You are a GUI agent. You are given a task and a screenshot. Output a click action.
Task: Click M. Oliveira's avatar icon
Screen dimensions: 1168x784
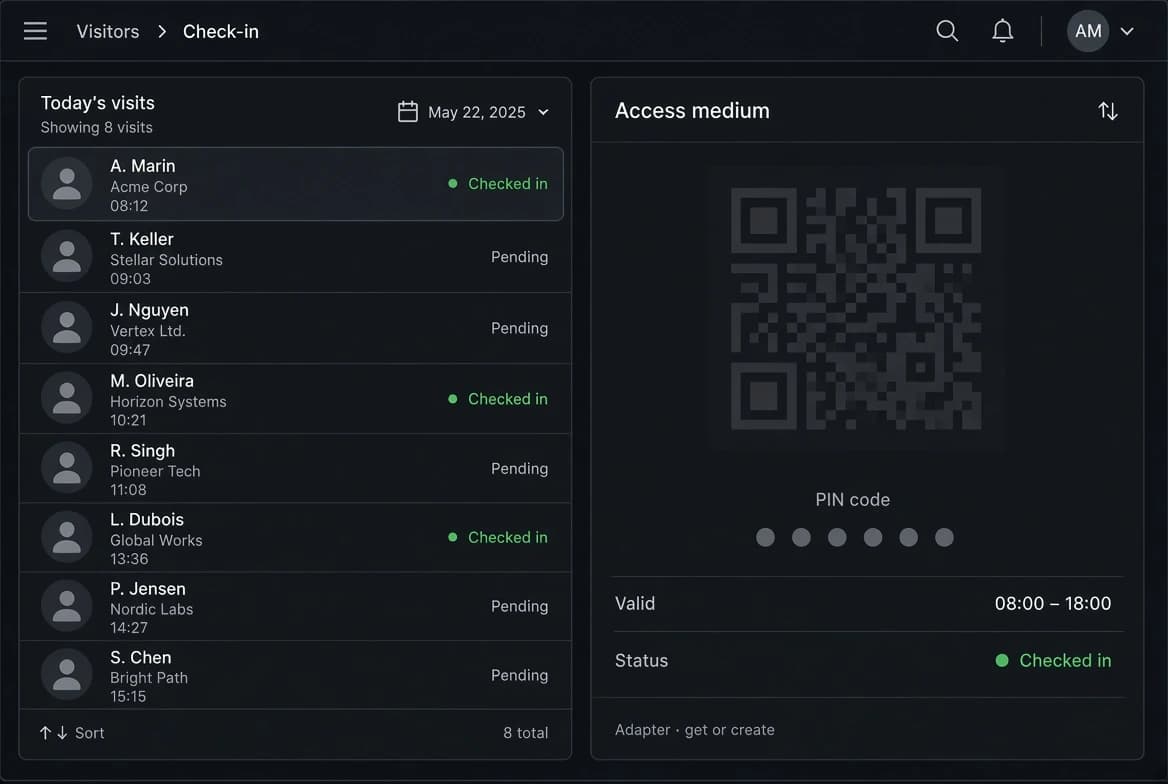67,398
